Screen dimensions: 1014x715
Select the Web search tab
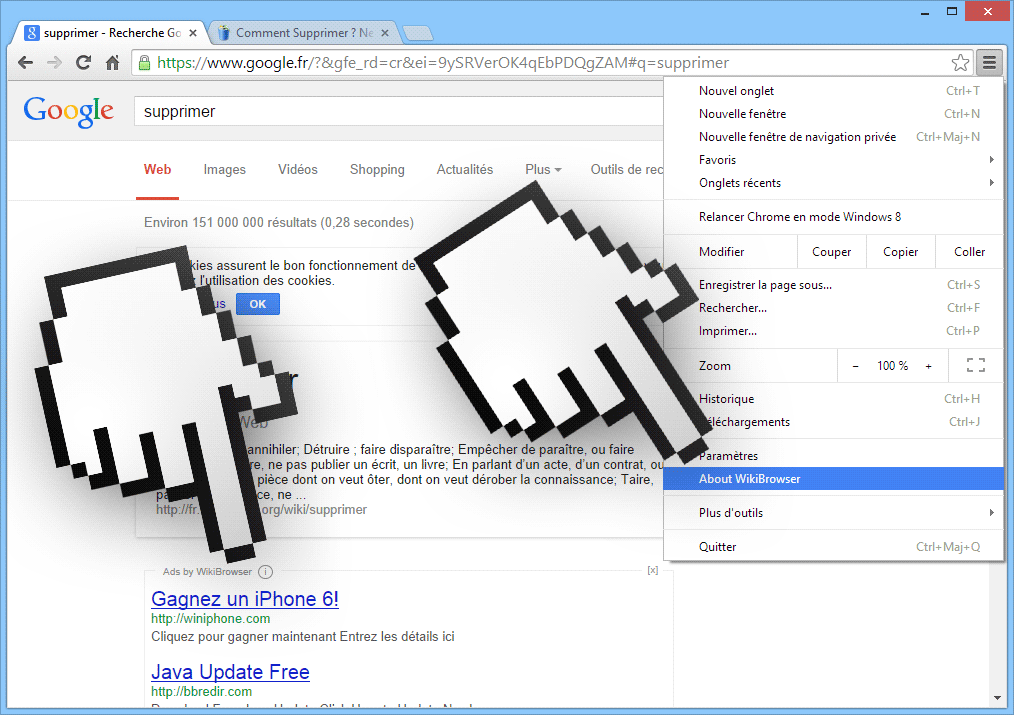coord(157,169)
